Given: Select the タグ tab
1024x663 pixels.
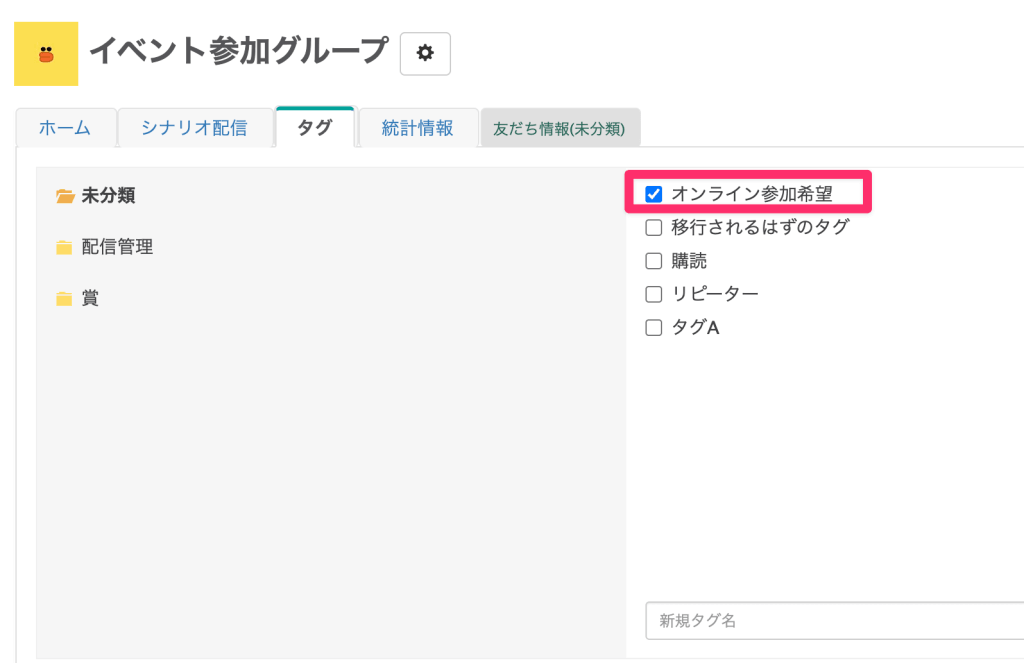Looking at the screenshot, I should coord(315,127).
